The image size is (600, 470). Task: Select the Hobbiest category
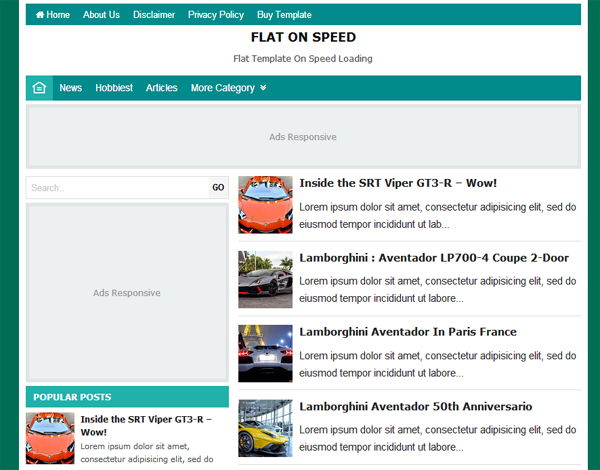(x=114, y=88)
